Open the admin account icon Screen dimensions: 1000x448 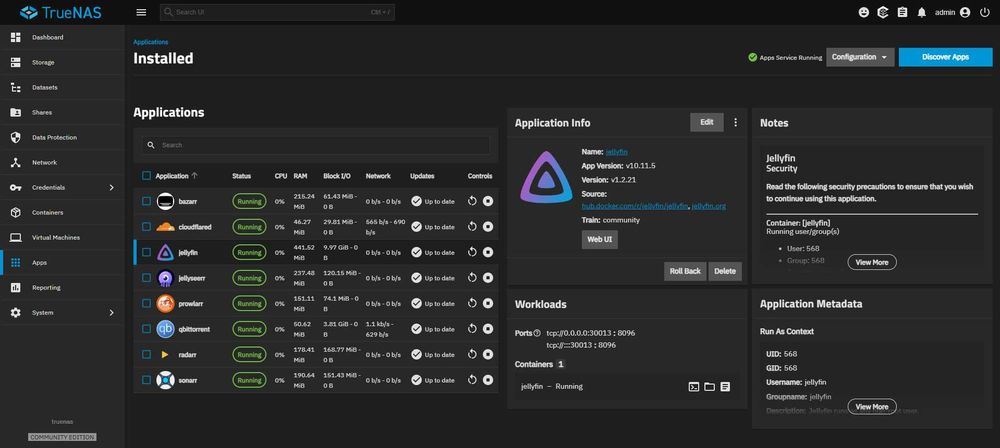(x=965, y=12)
